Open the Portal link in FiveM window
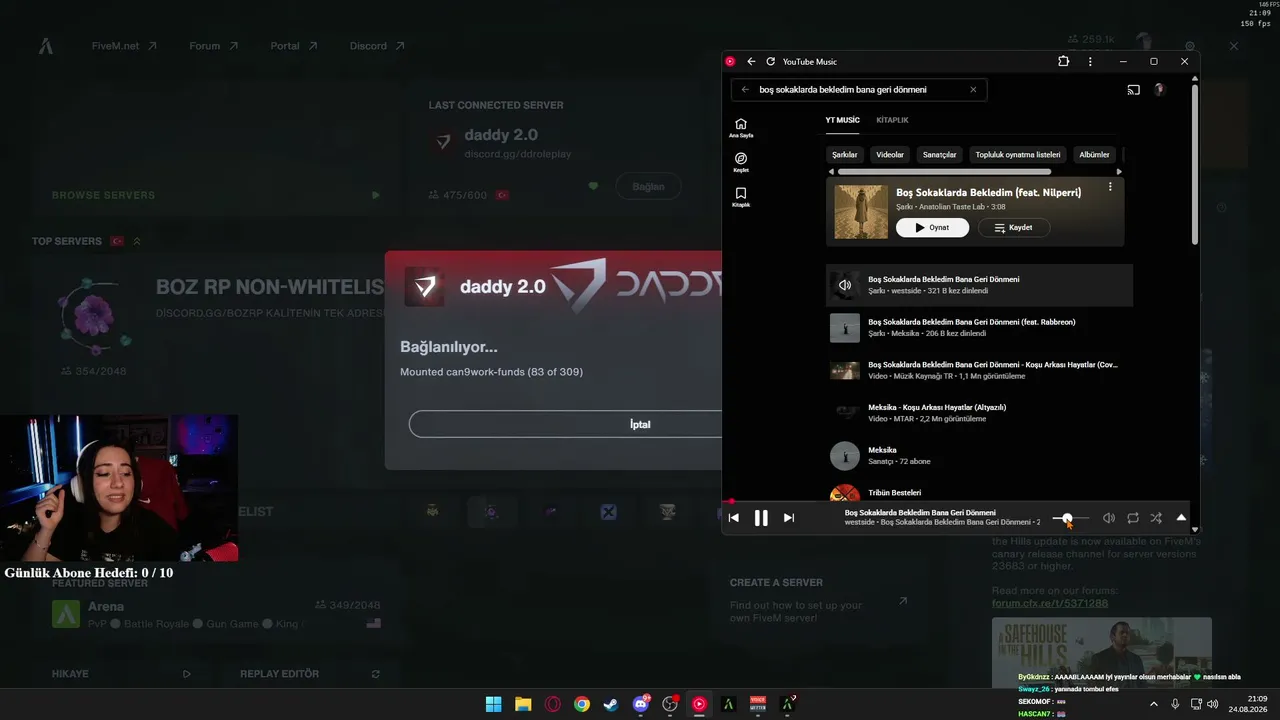This screenshot has width=1280, height=720. [293, 46]
